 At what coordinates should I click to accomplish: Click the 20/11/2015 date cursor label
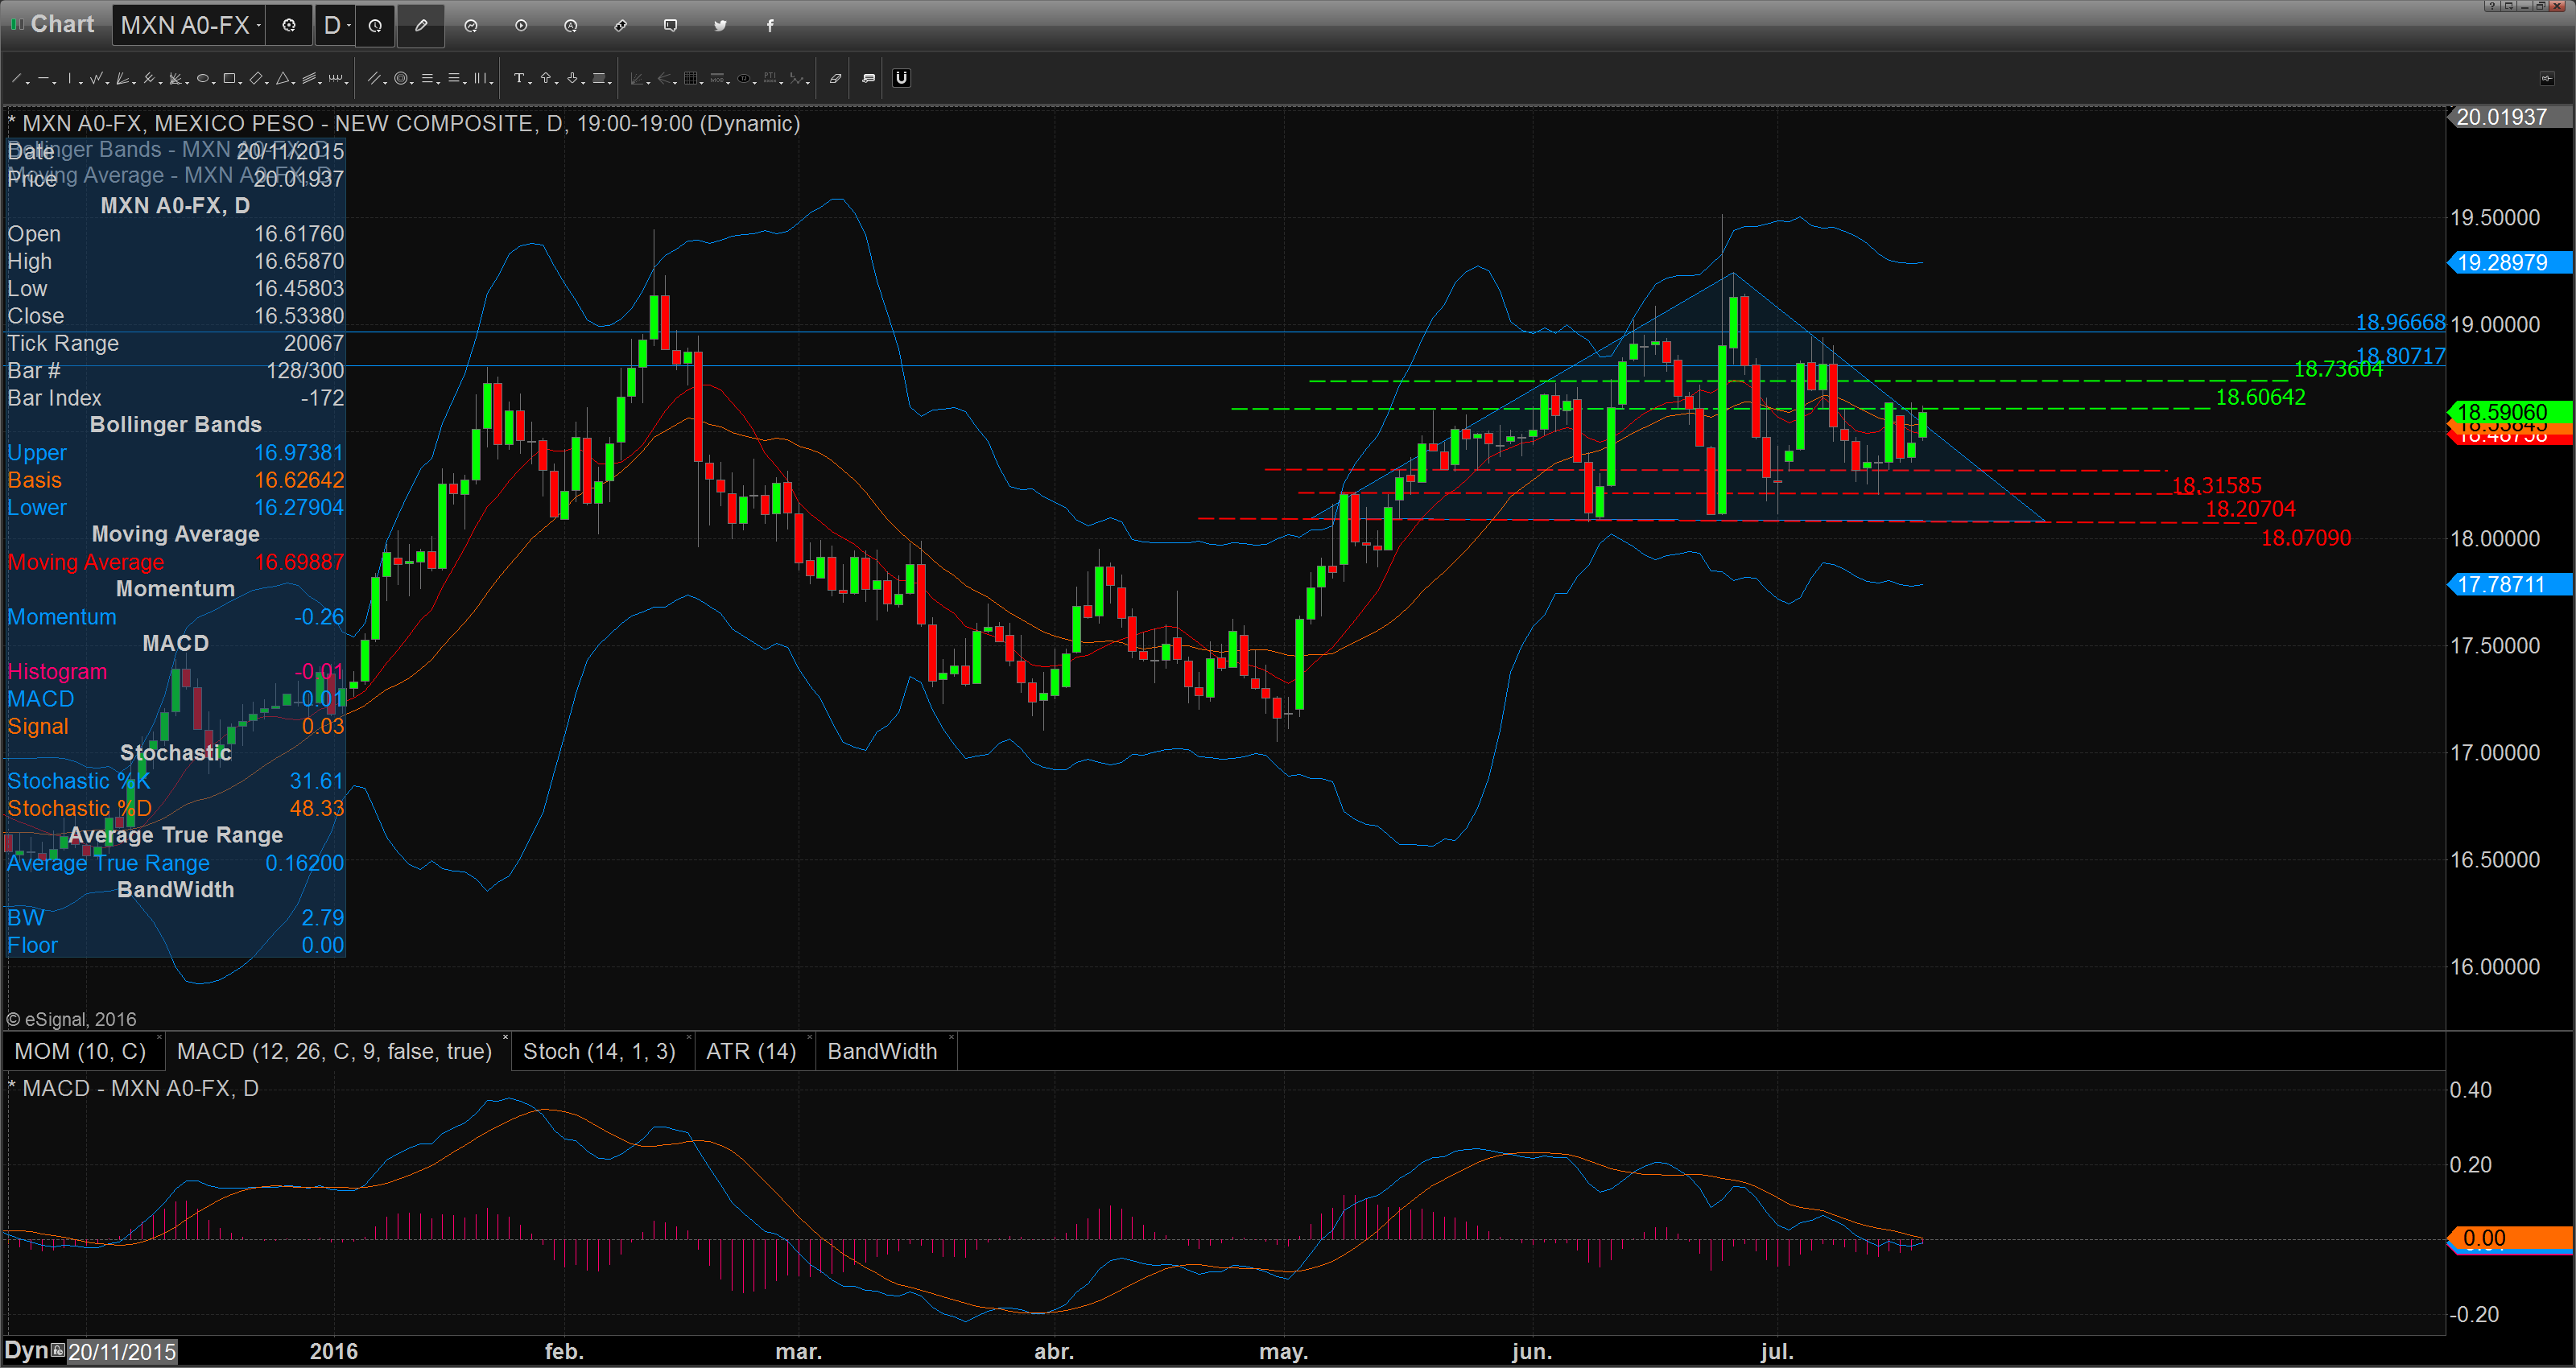122,1352
